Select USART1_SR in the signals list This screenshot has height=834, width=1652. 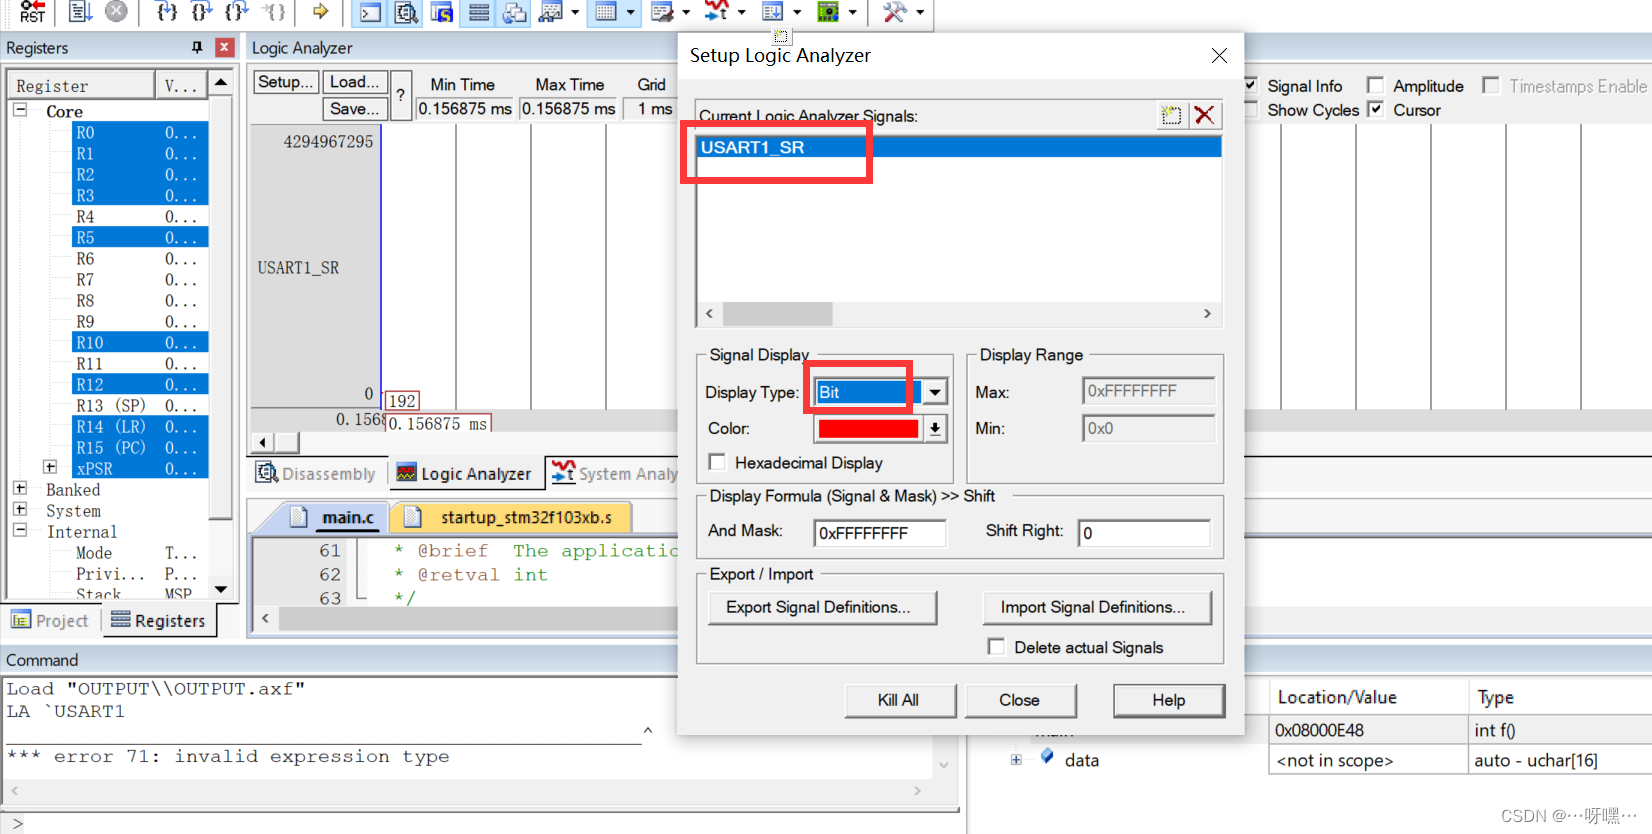pos(958,147)
